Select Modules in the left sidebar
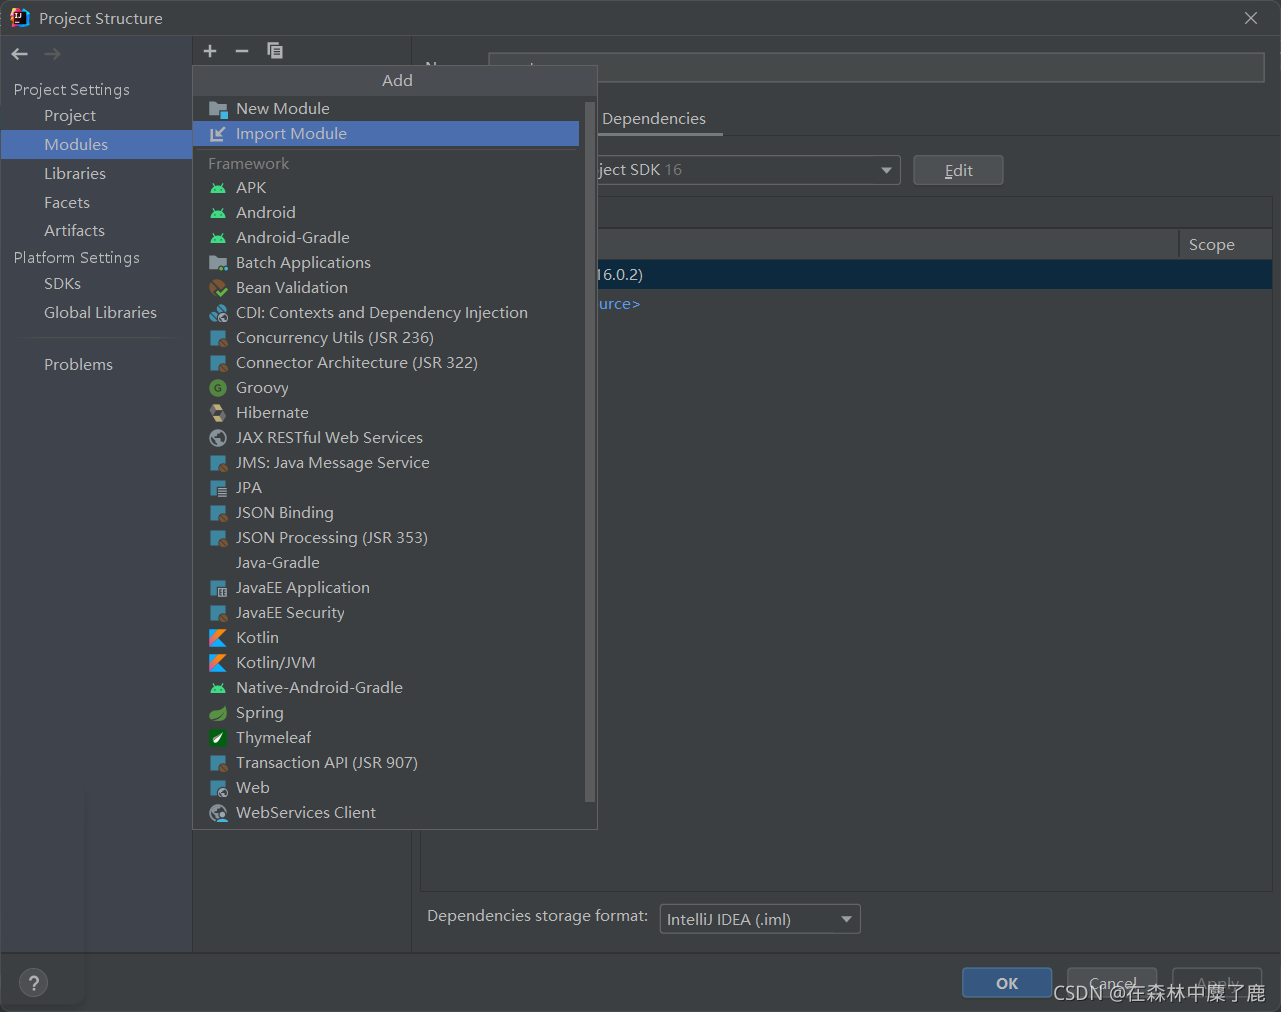 [96, 144]
